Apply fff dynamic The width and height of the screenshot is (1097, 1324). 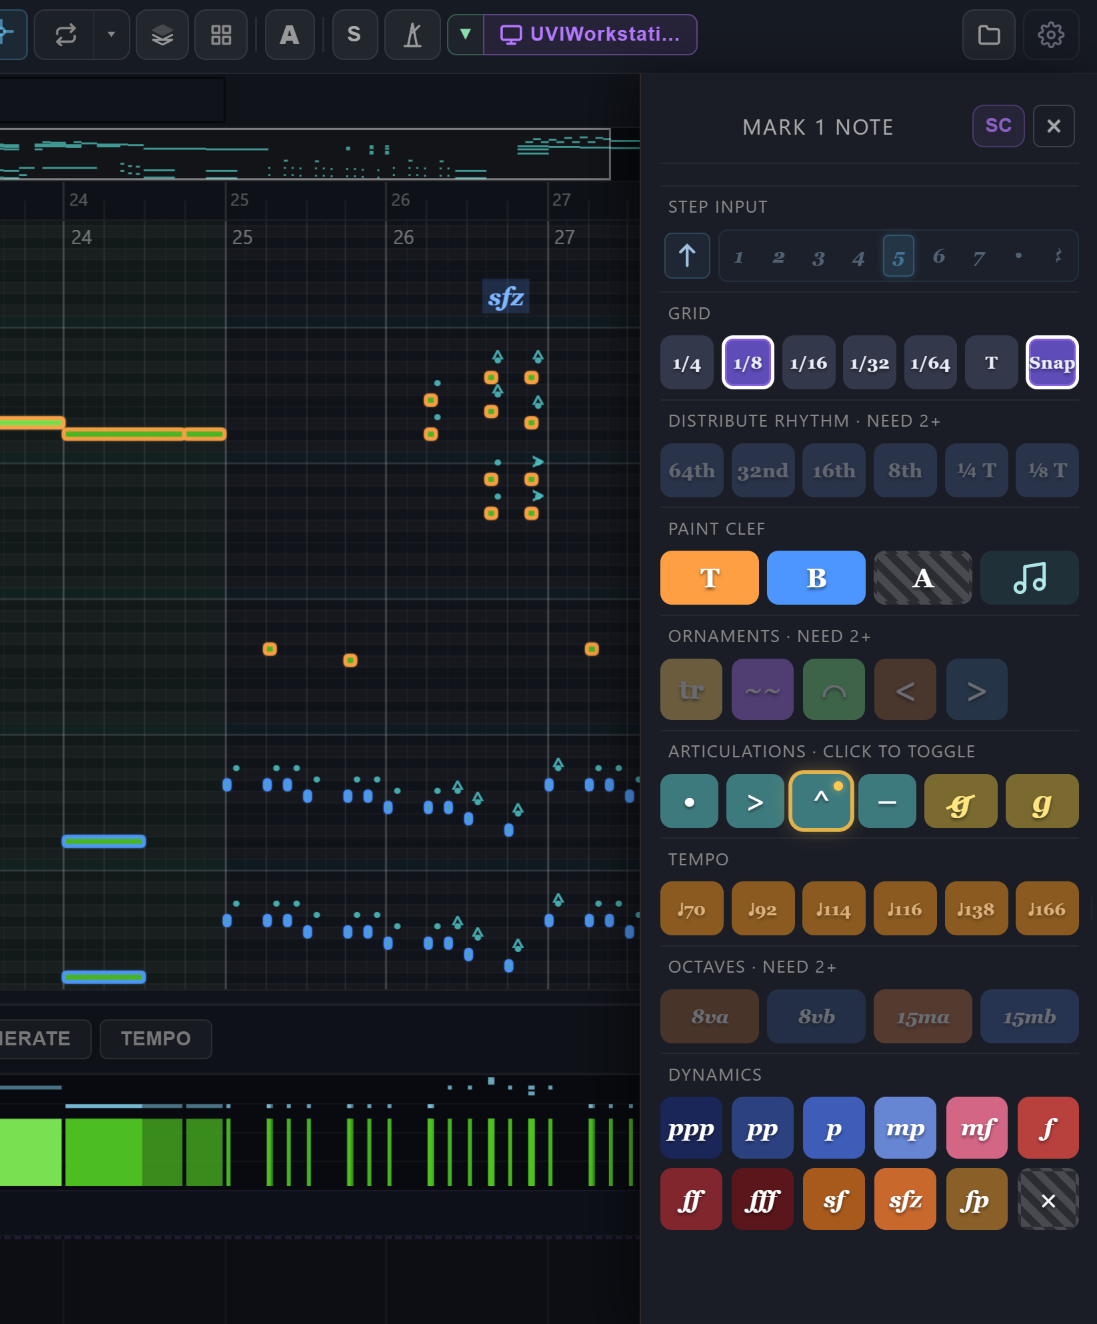pyautogui.click(x=763, y=1199)
